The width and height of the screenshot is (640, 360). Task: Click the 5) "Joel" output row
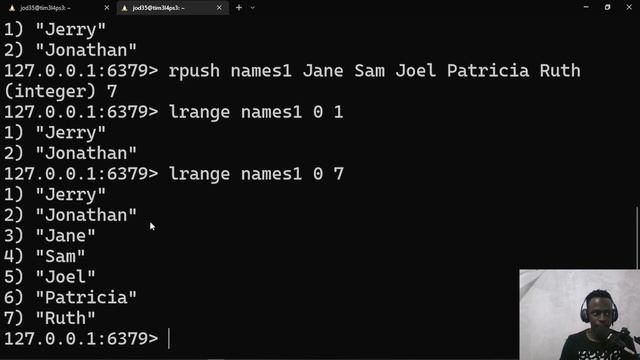(50, 277)
